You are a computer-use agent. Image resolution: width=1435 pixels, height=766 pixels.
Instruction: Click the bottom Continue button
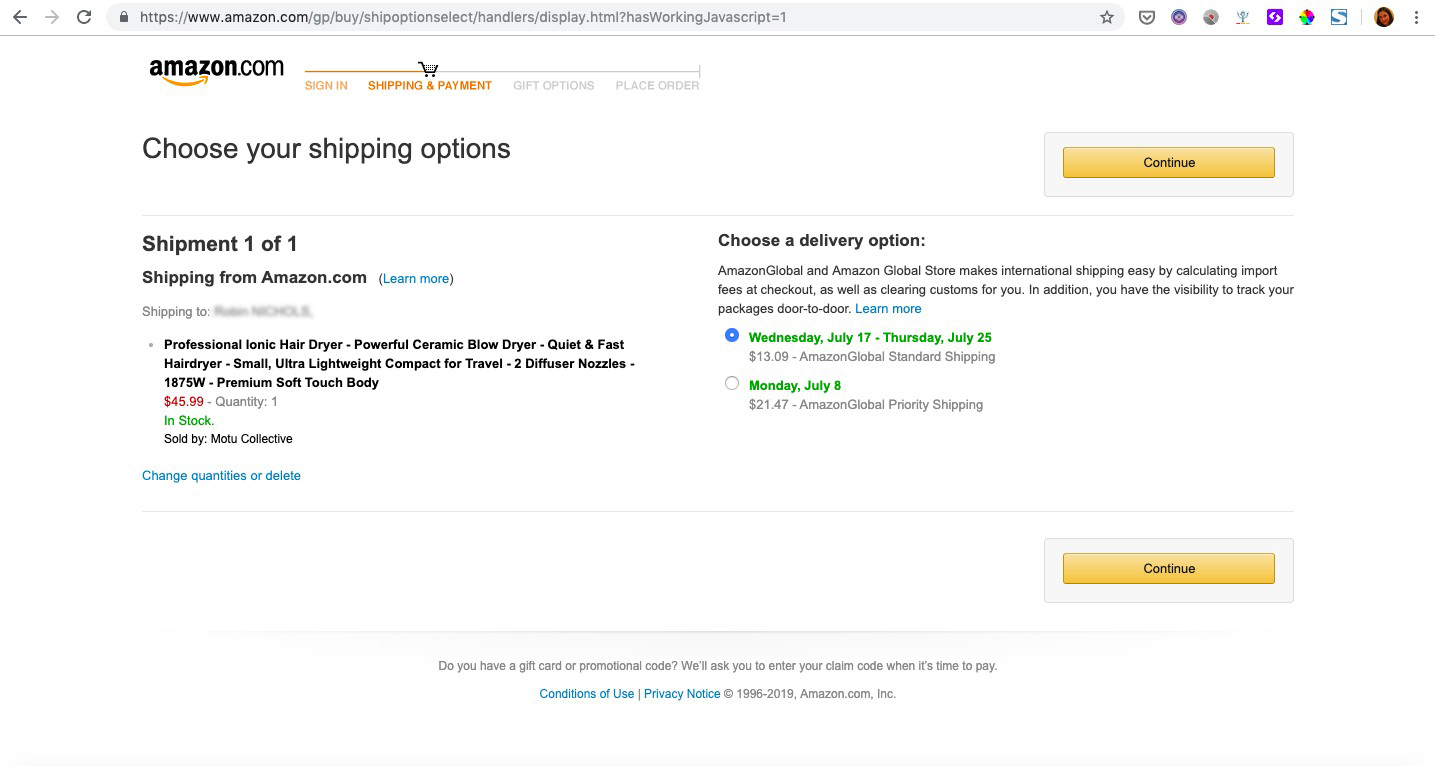point(1169,569)
